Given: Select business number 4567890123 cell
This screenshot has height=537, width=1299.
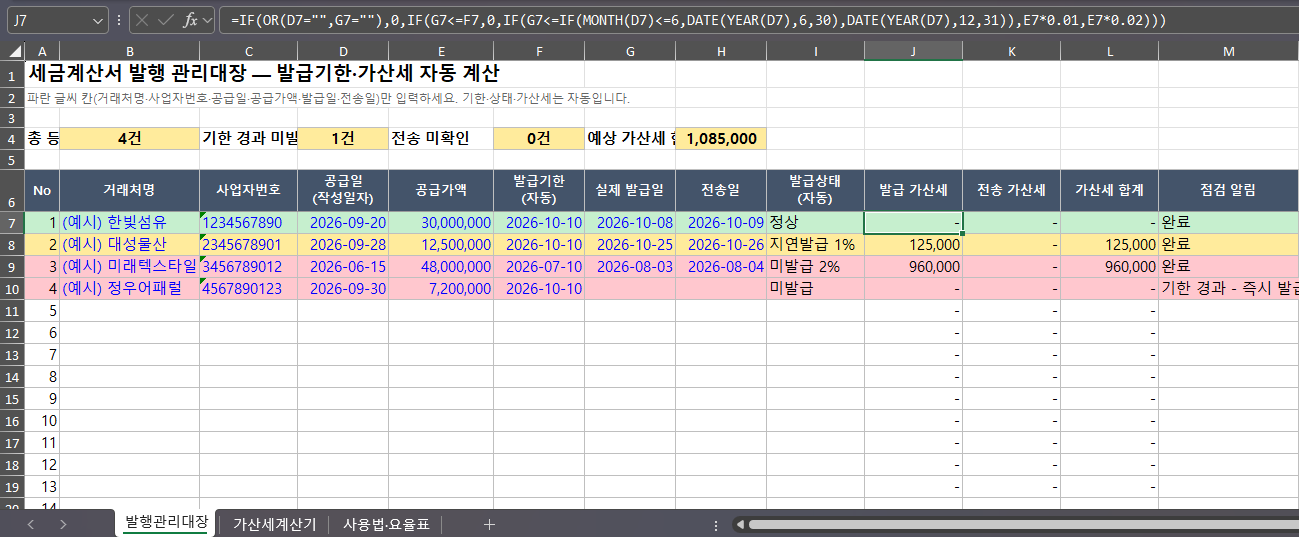Looking at the screenshot, I should pos(248,288).
